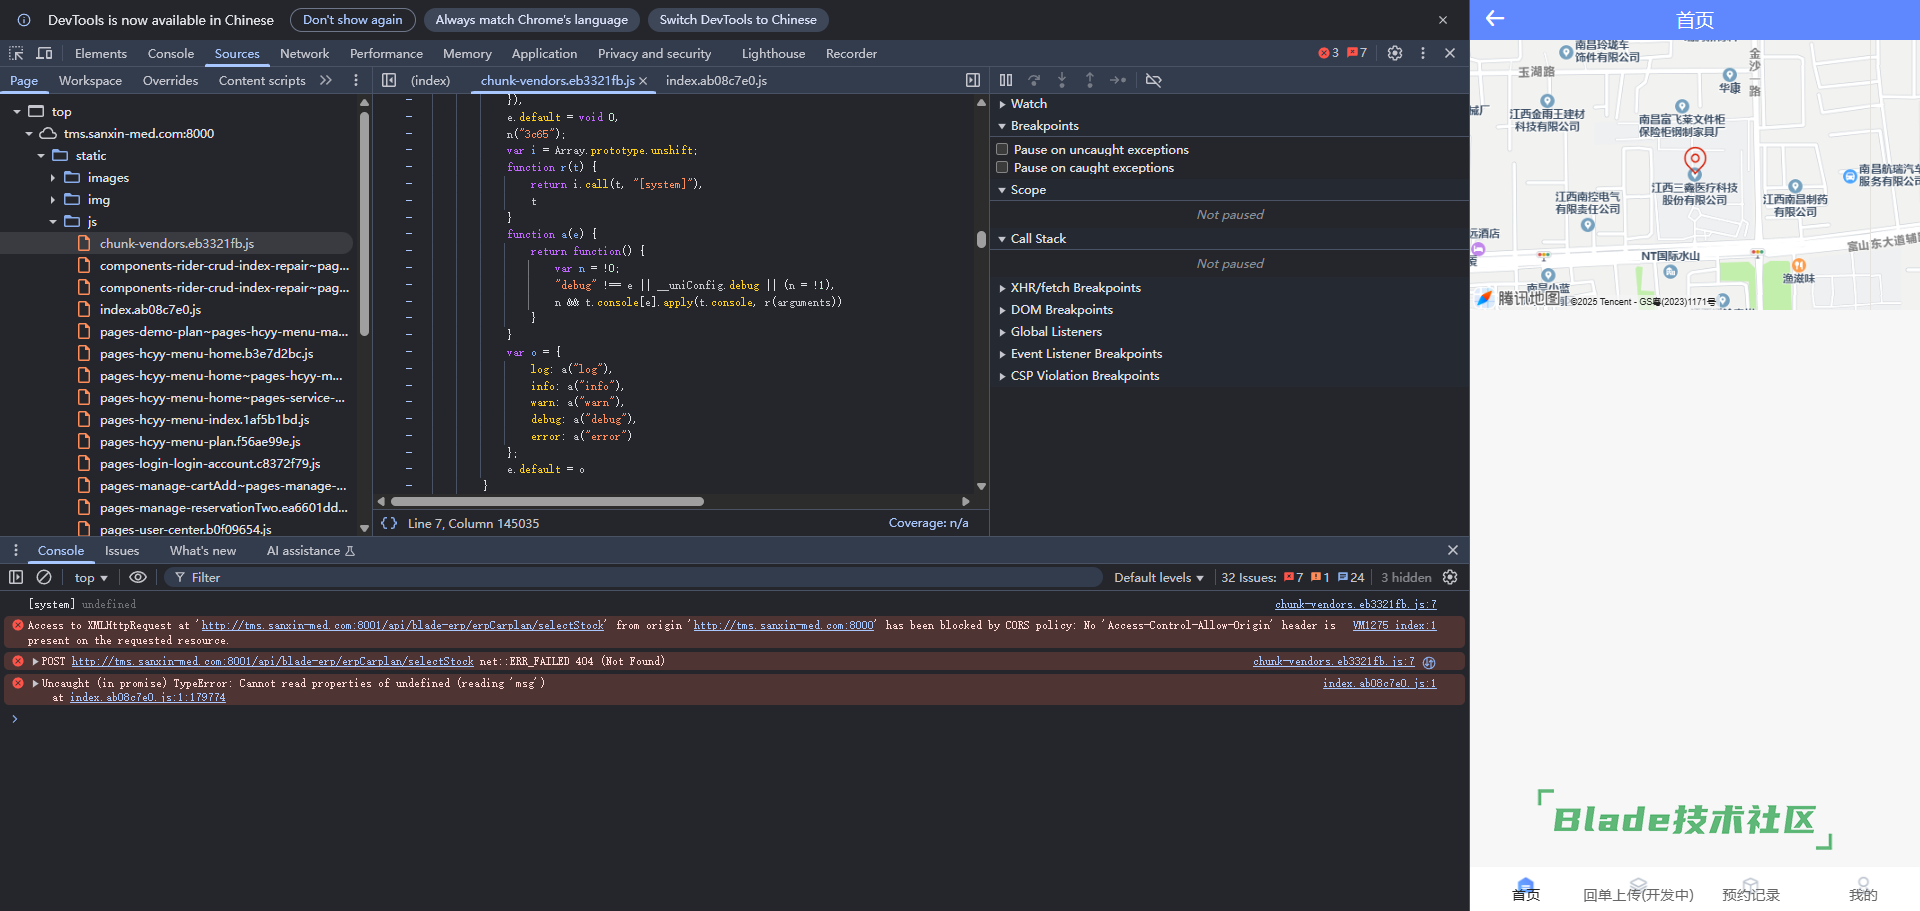Select the Workspace navigator tab
The height and width of the screenshot is (911, 1920).
(x=90, y=80)
